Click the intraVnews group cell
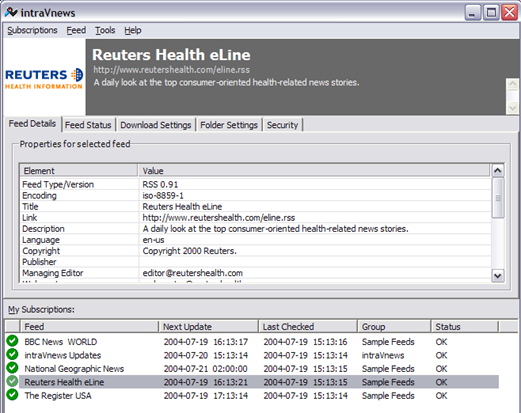Viewport: 521px width, 413px height. pos(383,355)
